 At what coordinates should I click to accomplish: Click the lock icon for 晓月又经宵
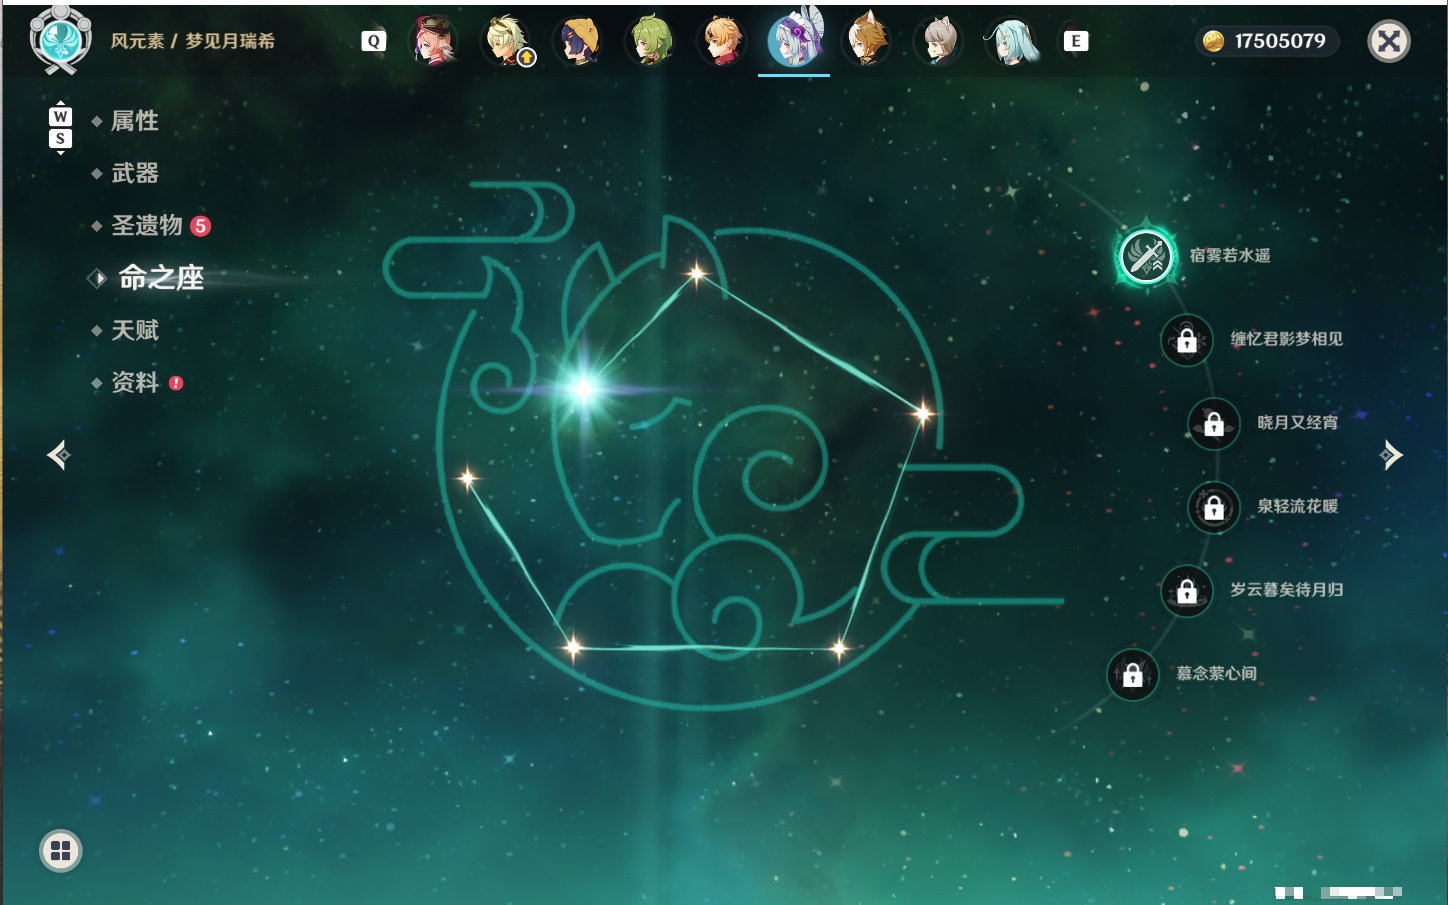click(1214, 423)
